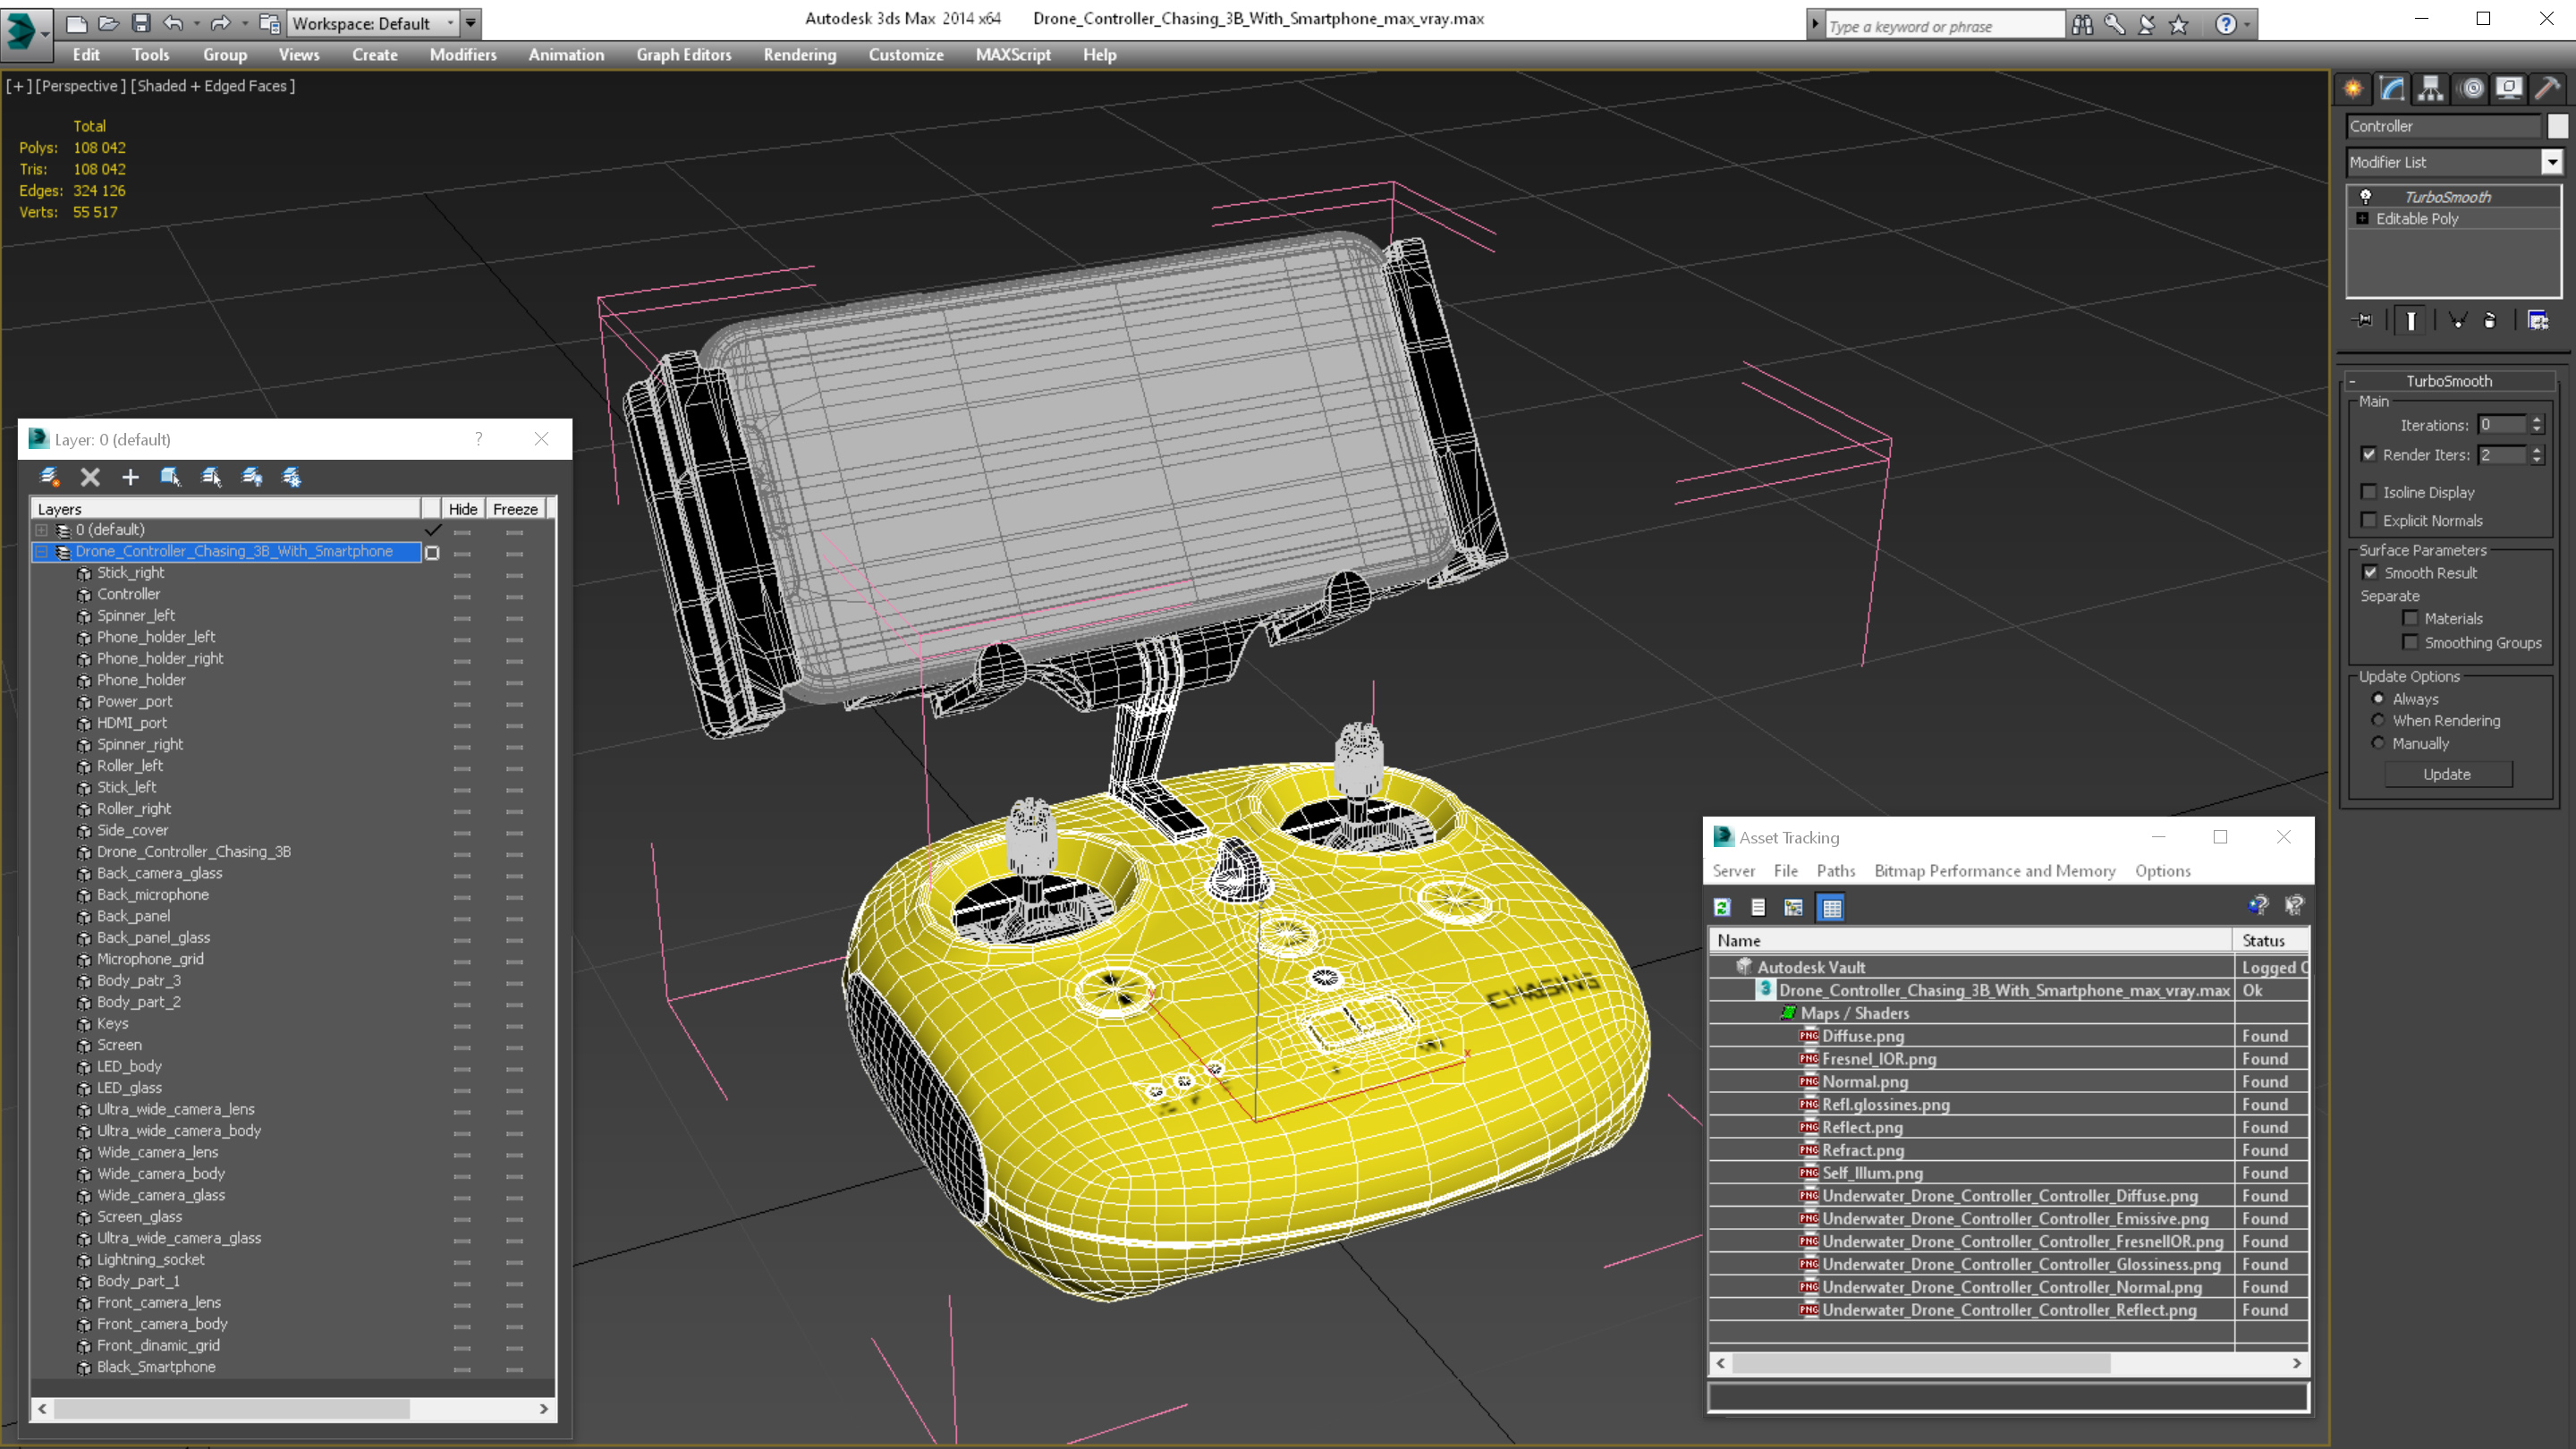Open the Workspace: Default dropdown

point(373,23)
